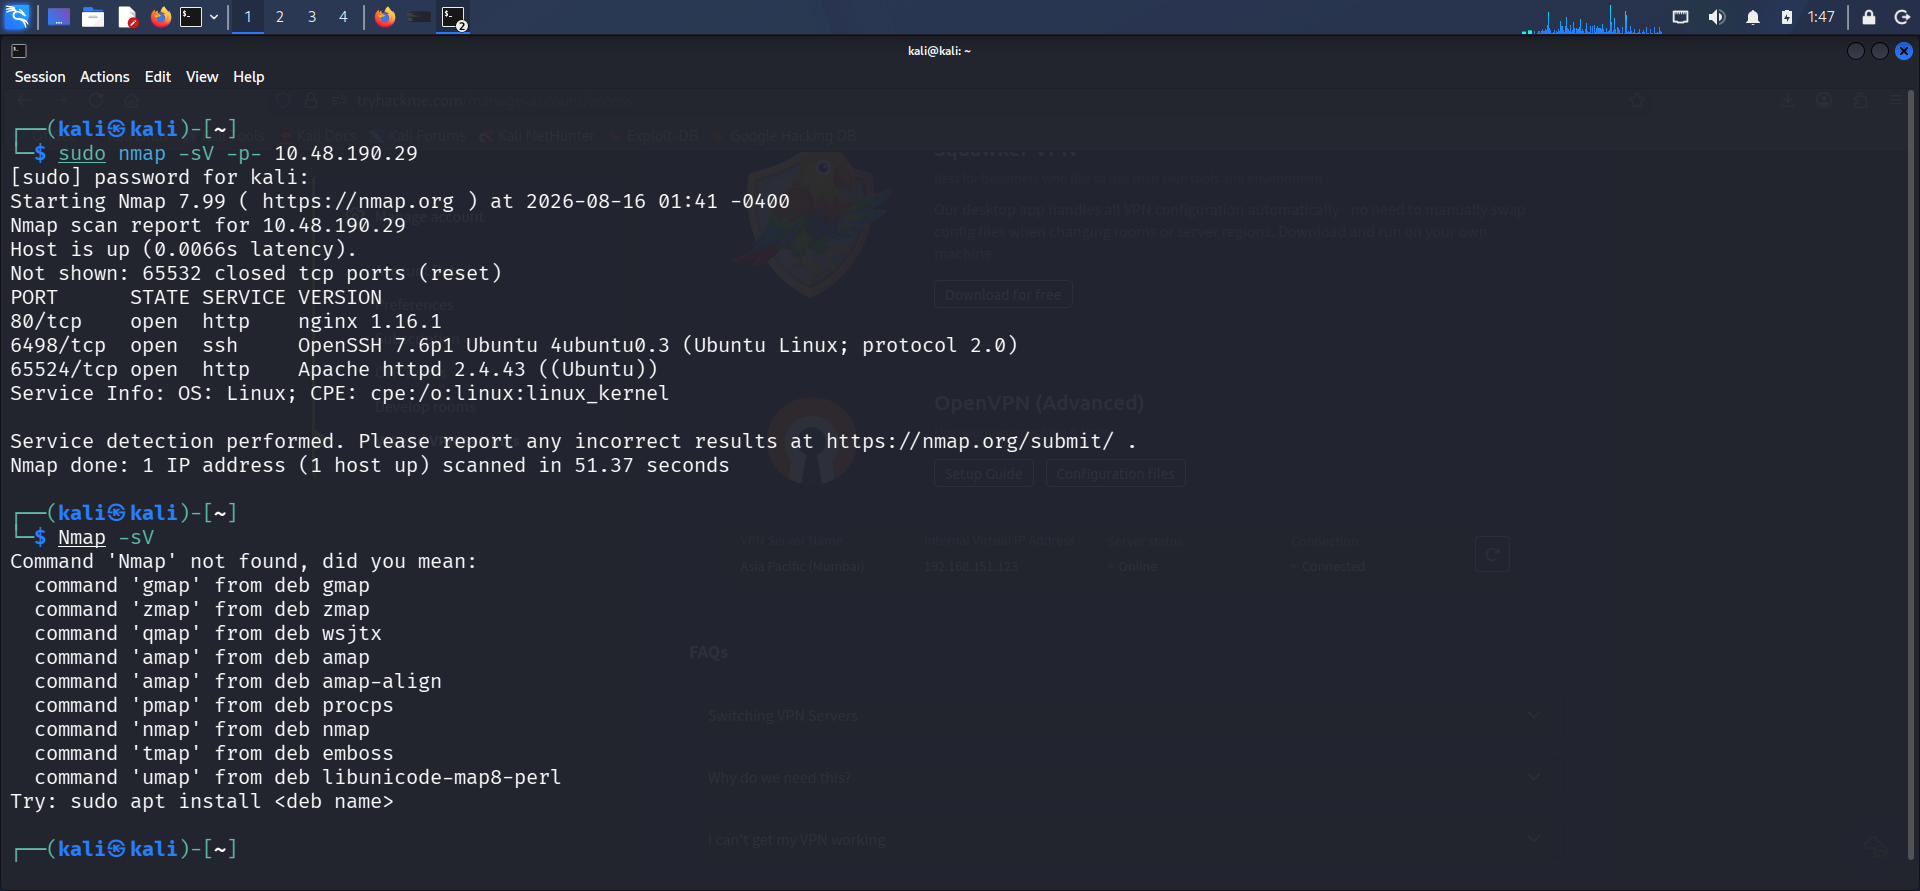Launch the file manager from the panel
Viewport: 1920px width, 891px height.
pos(93,17)
